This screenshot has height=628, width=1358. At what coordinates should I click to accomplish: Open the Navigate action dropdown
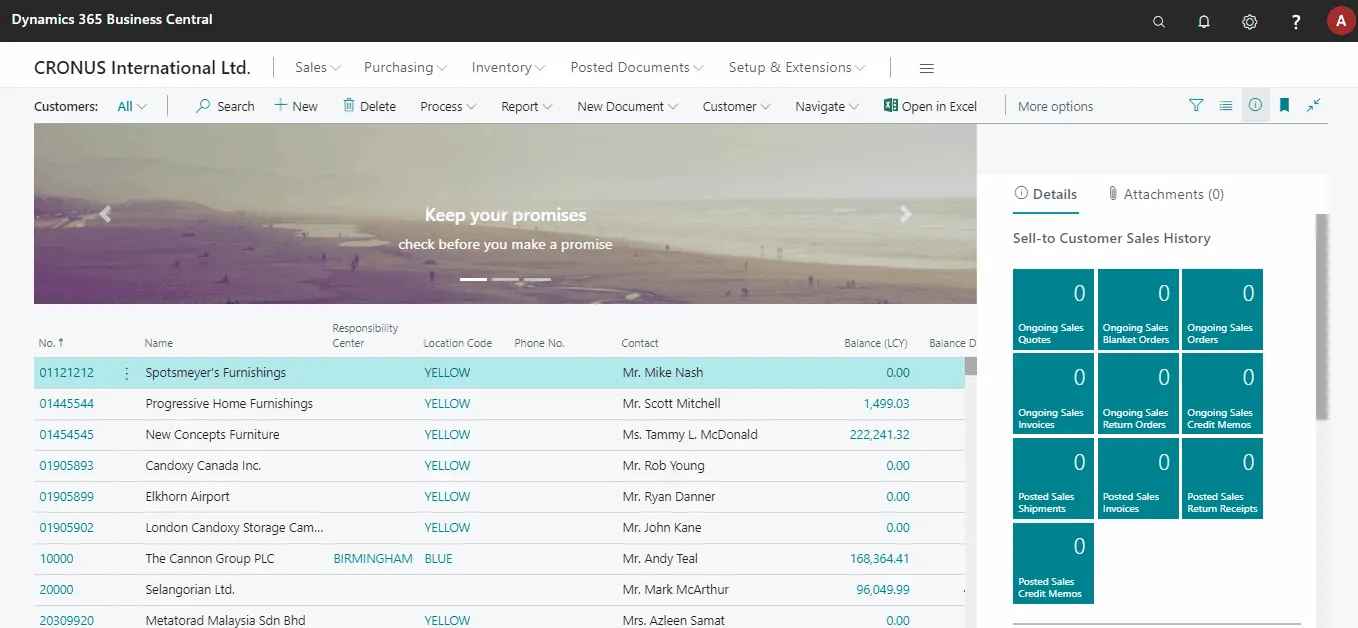(828, 106)
